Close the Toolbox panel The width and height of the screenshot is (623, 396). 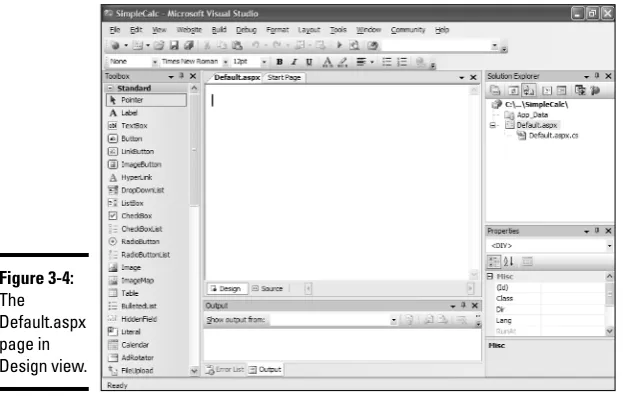coord(193,76)
